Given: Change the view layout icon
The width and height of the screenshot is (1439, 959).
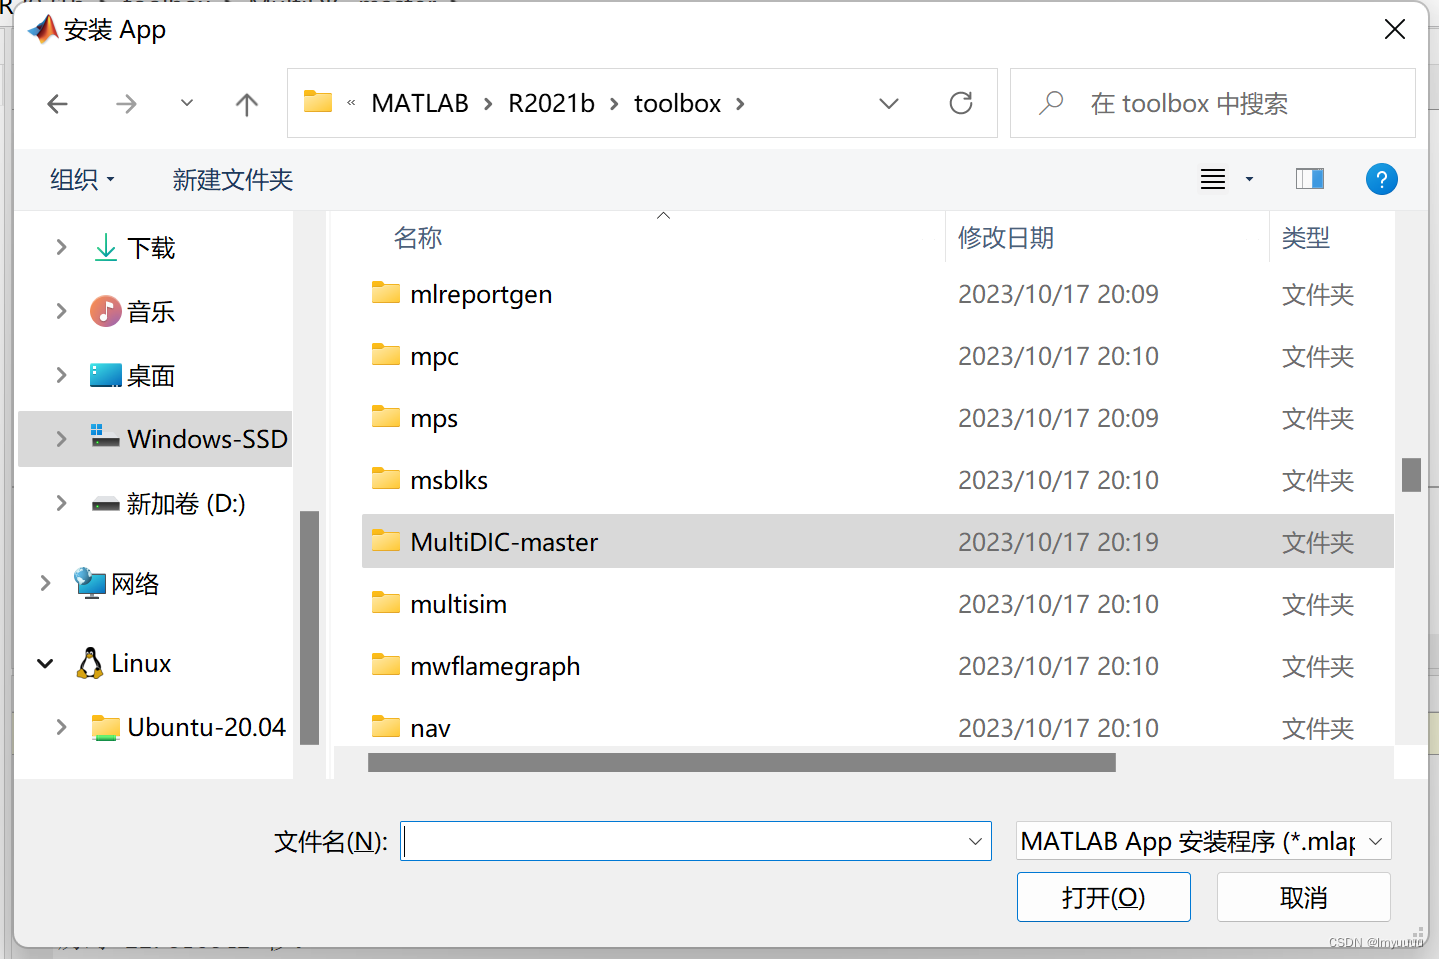Looking at the screenshot, I should click(x=1213, y=179).
